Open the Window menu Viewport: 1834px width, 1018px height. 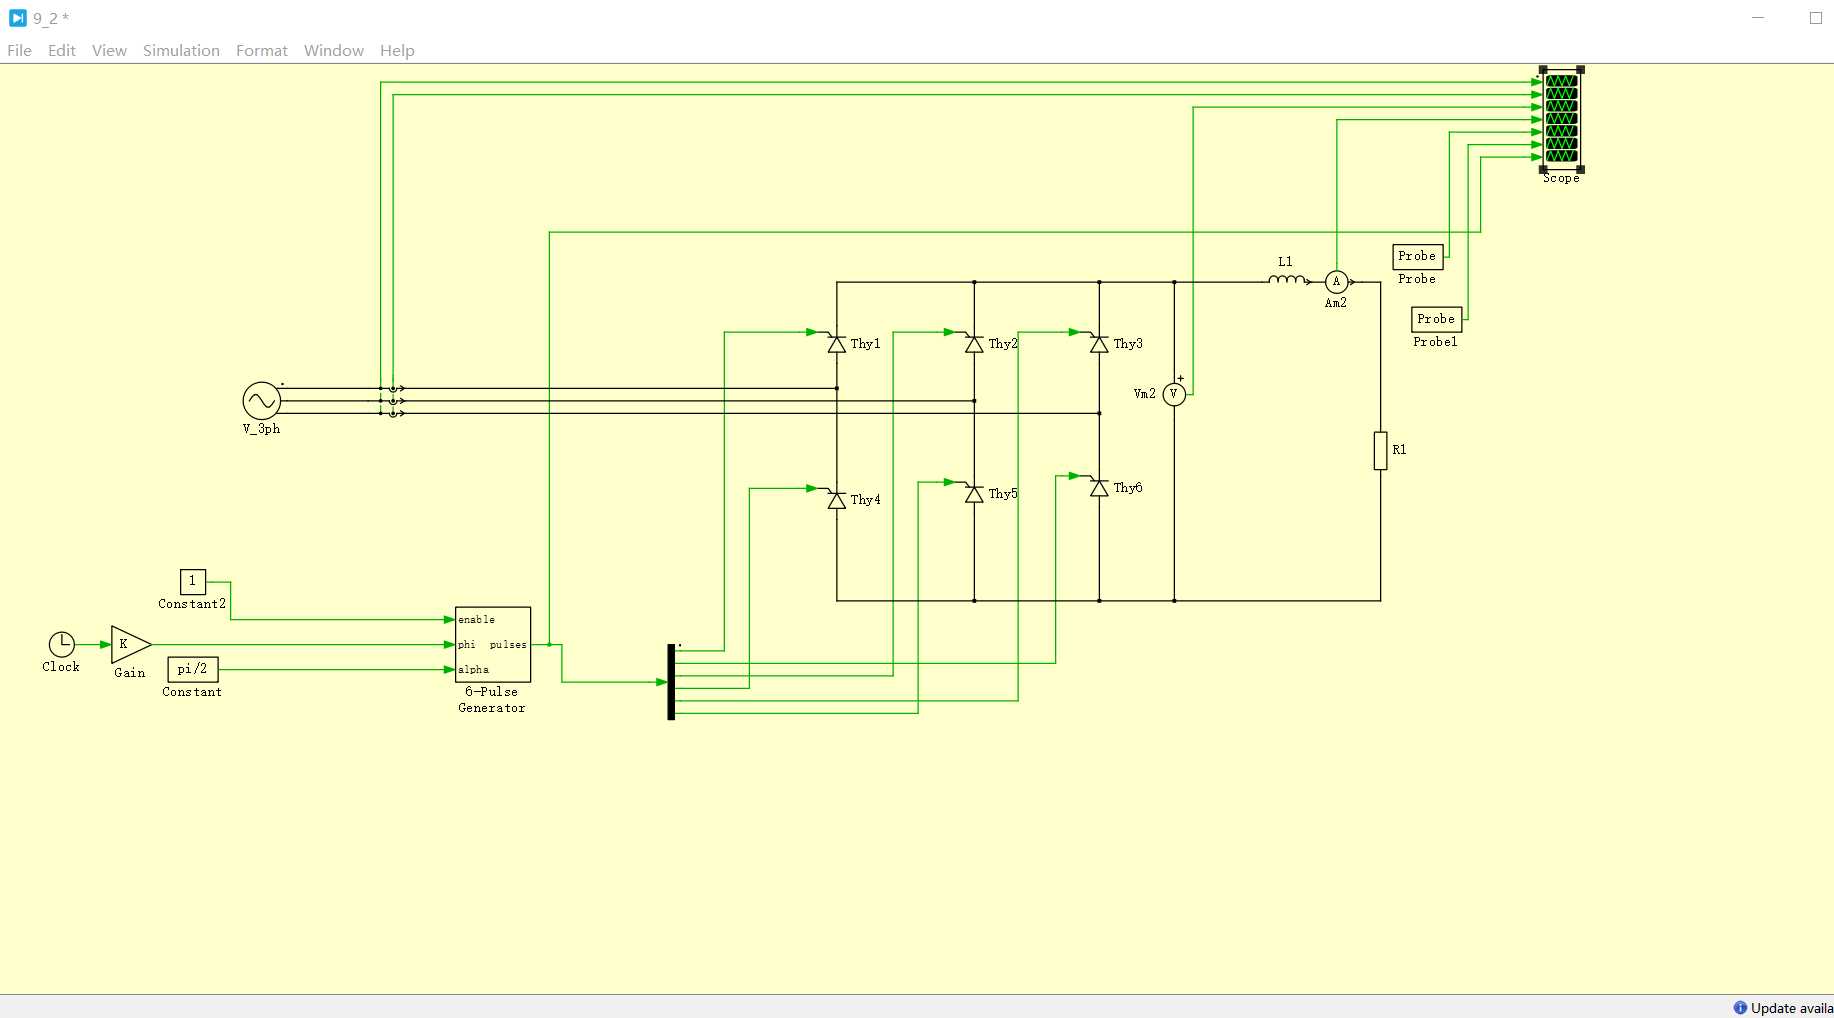tap(333, 50)
